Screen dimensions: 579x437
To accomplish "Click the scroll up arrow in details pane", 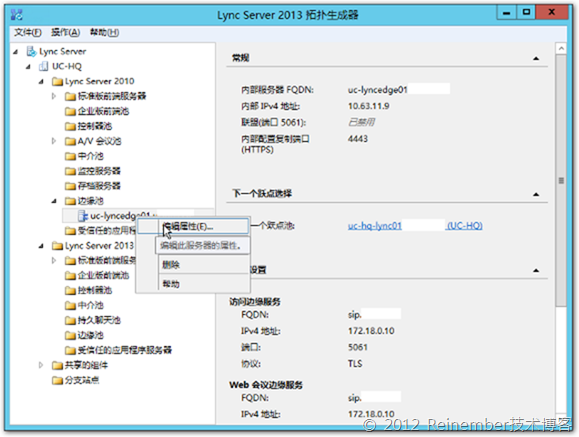I will [561, 48].
